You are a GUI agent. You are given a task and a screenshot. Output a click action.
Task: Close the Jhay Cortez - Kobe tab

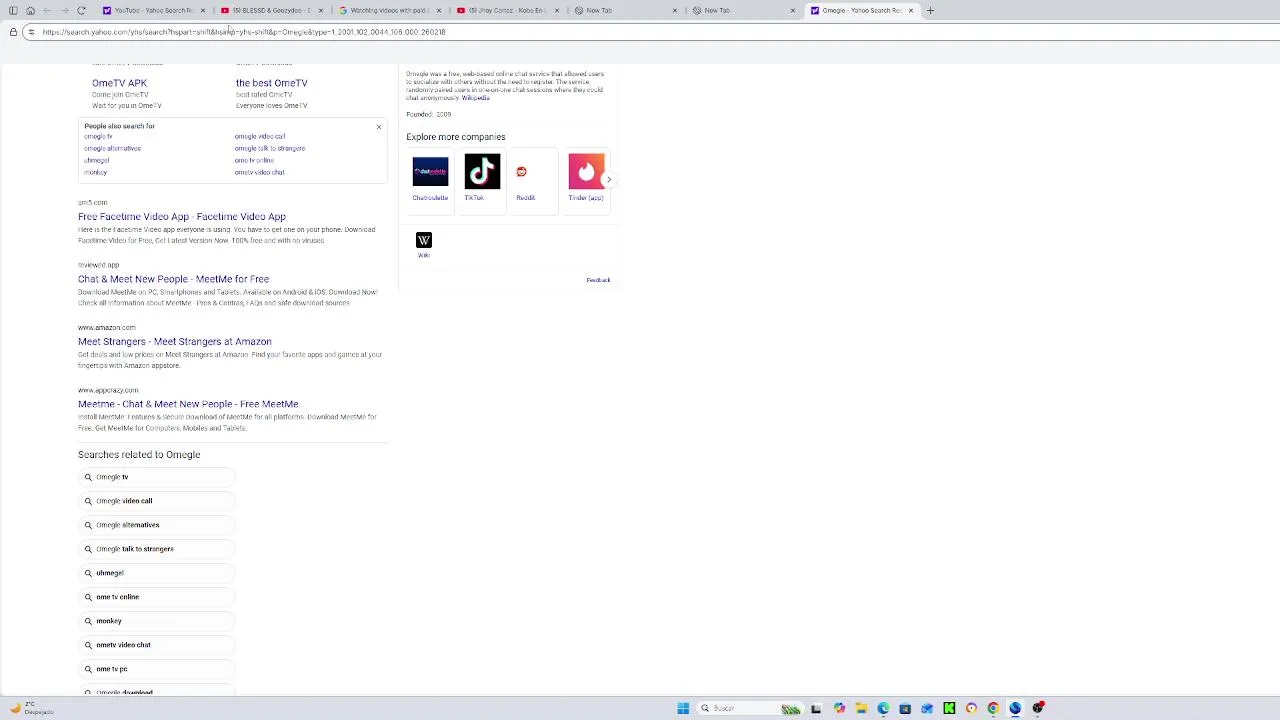556,10
